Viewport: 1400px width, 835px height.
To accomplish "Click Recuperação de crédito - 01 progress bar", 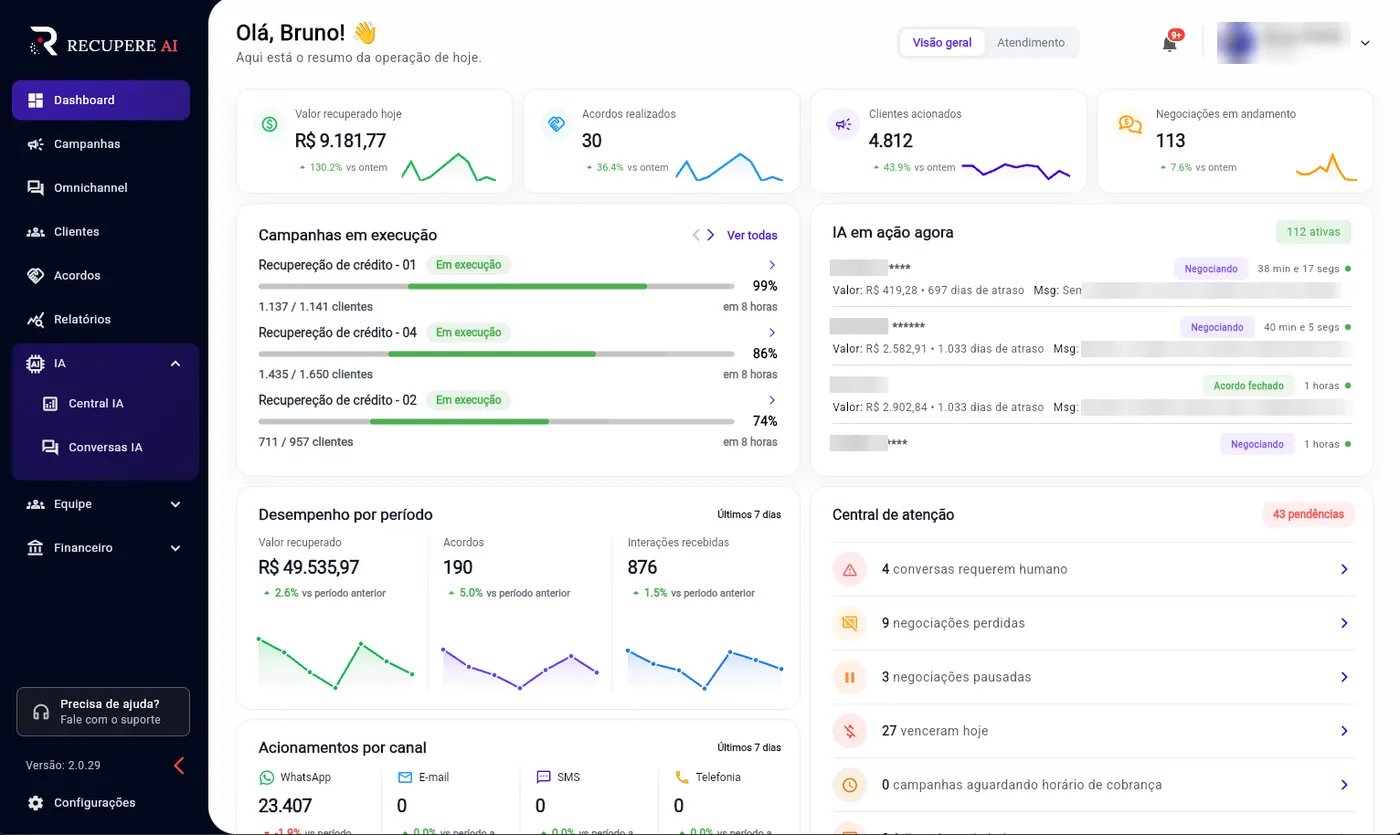I will click(496, 286).
